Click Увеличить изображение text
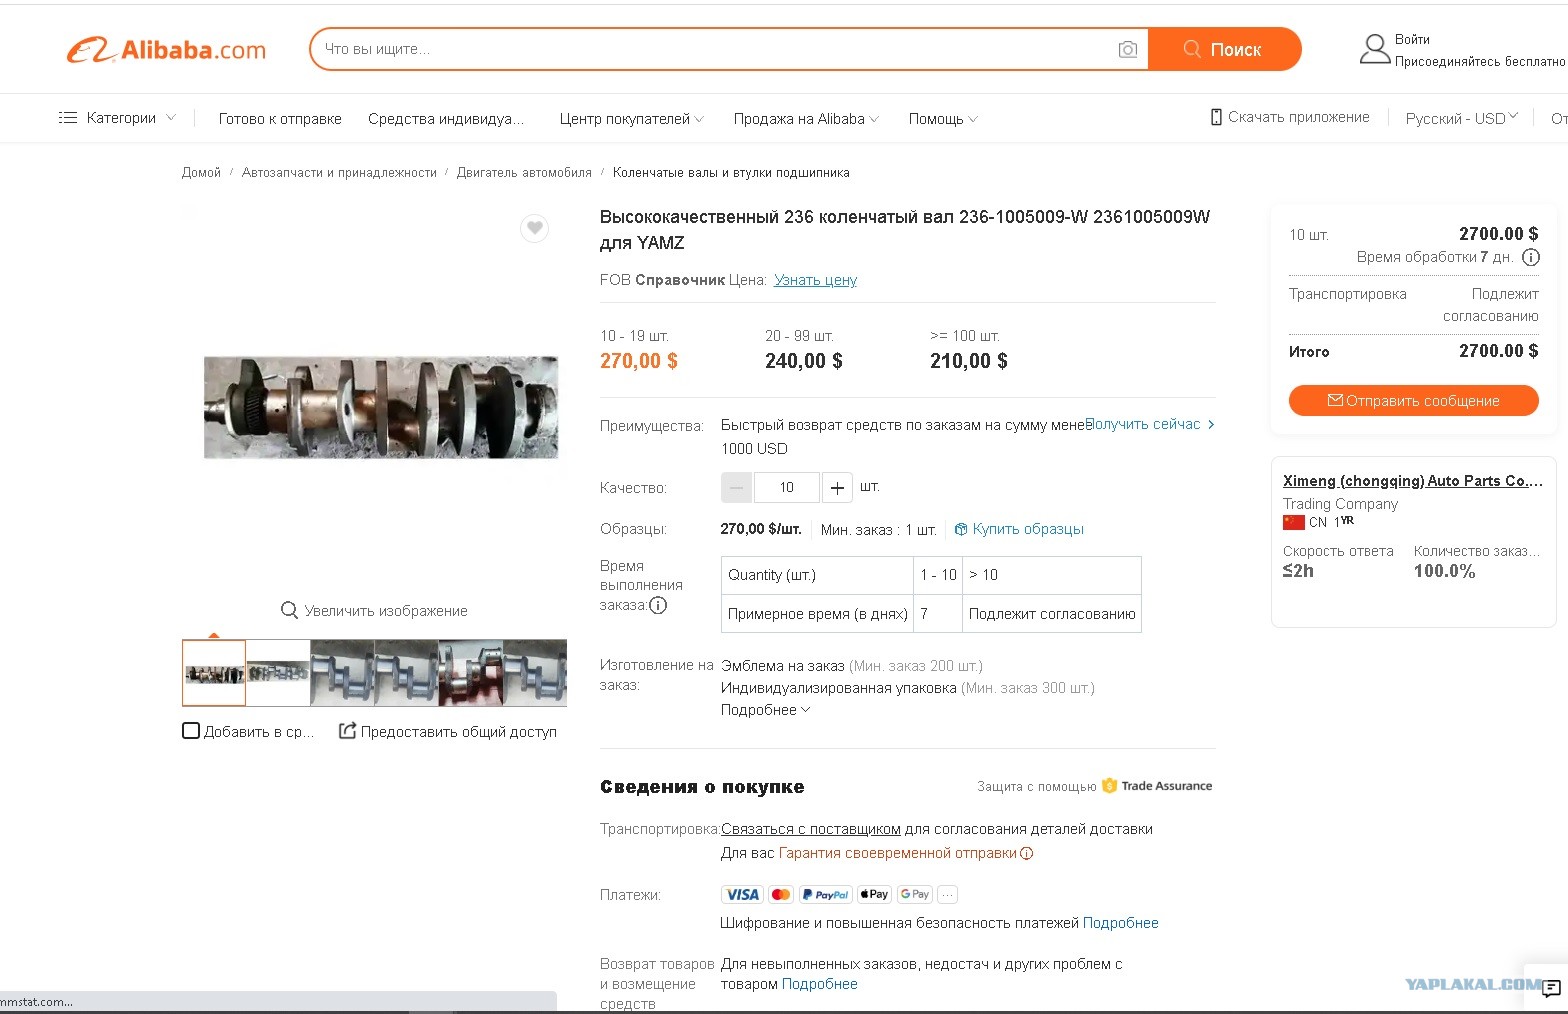 click(386, 611)
